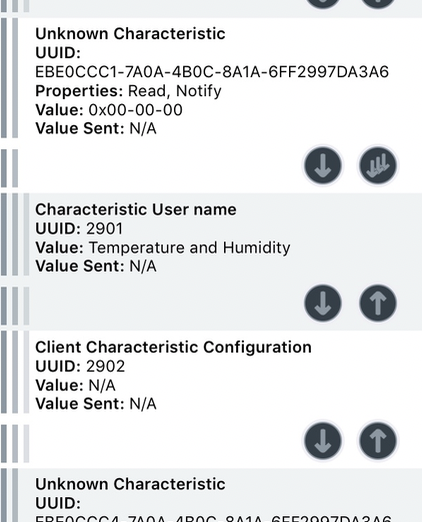Select the bottom Unknown Characteristic heading
The image size is (438, 522).
click(x=130, y=484)
